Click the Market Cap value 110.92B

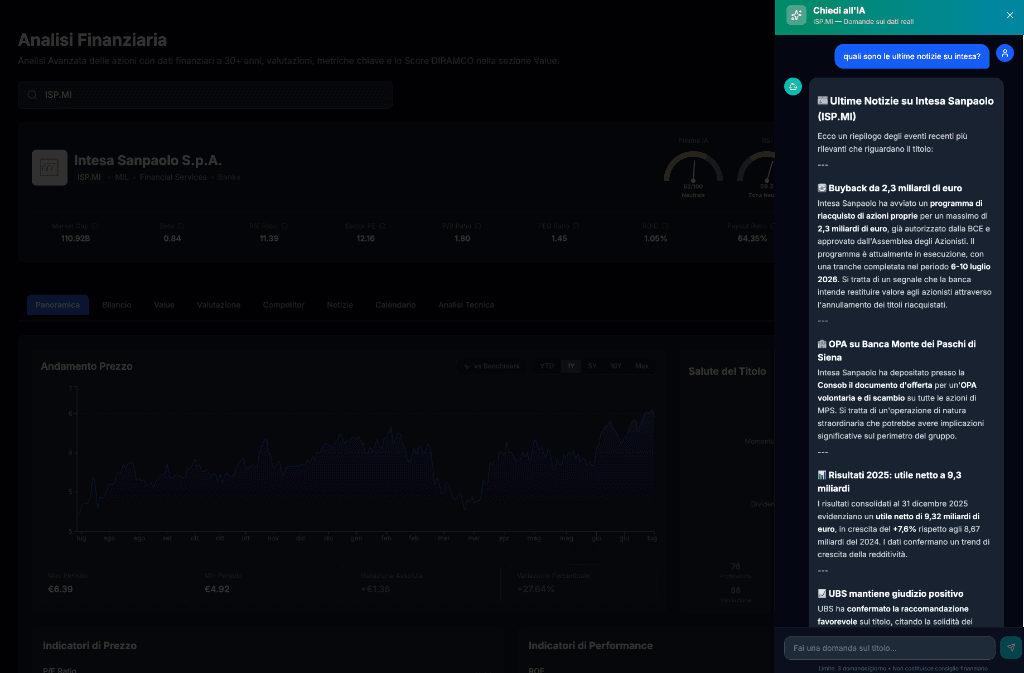pos(76,238)
